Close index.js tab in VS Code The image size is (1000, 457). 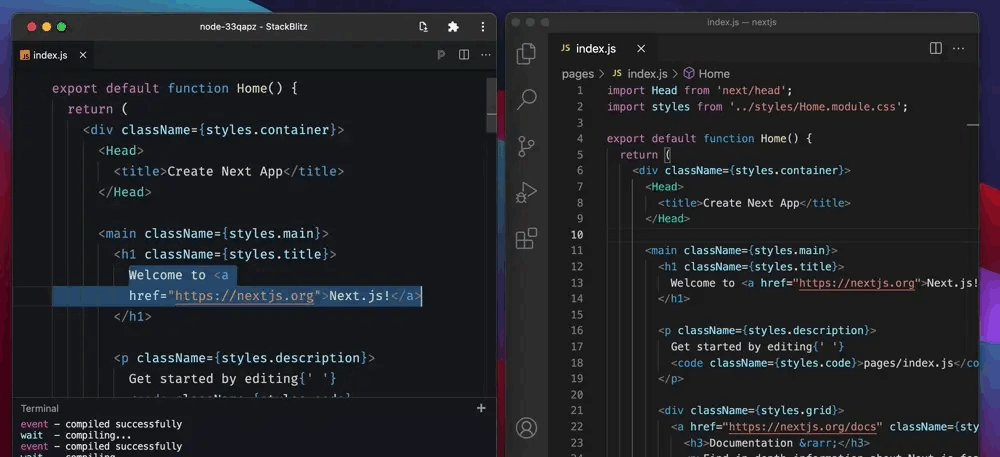(641, 48)
